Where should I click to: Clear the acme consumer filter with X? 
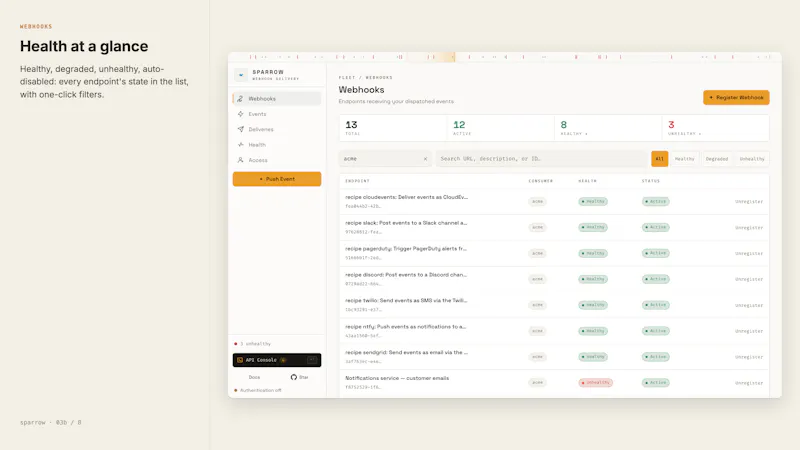pos(425,159)
